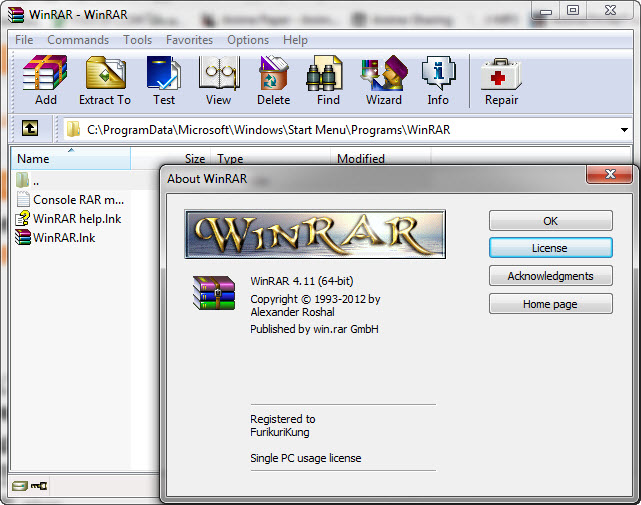This screenshot has height=505, width=641.
Task: Open the Acknowledgments button
Action: pyautogui.click(x=551, y=276)
